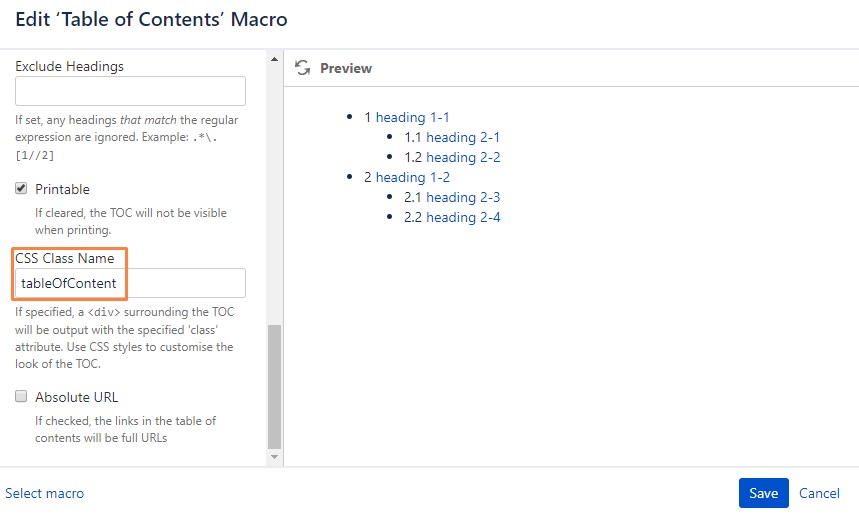
Task: Click the scrollbar down arrow in settings panel
Action: tap(274, 457)
